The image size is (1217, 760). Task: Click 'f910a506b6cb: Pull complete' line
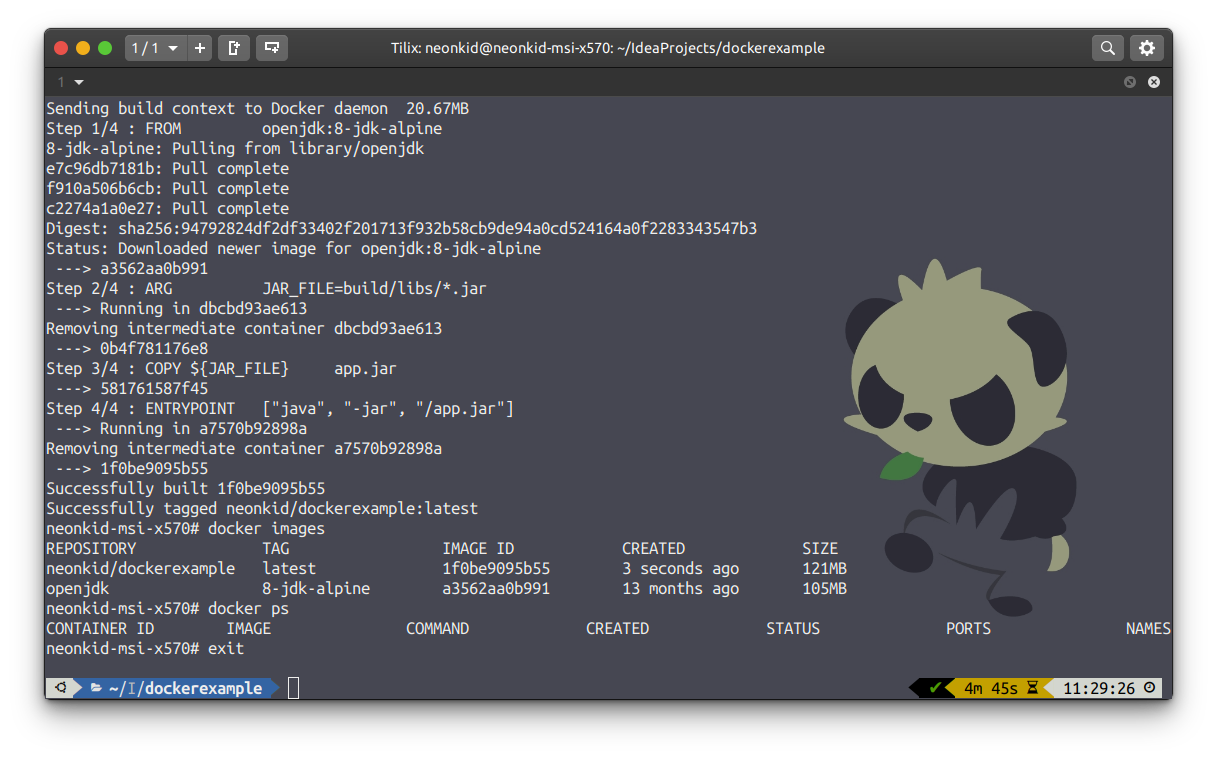(x=167, y=189)
